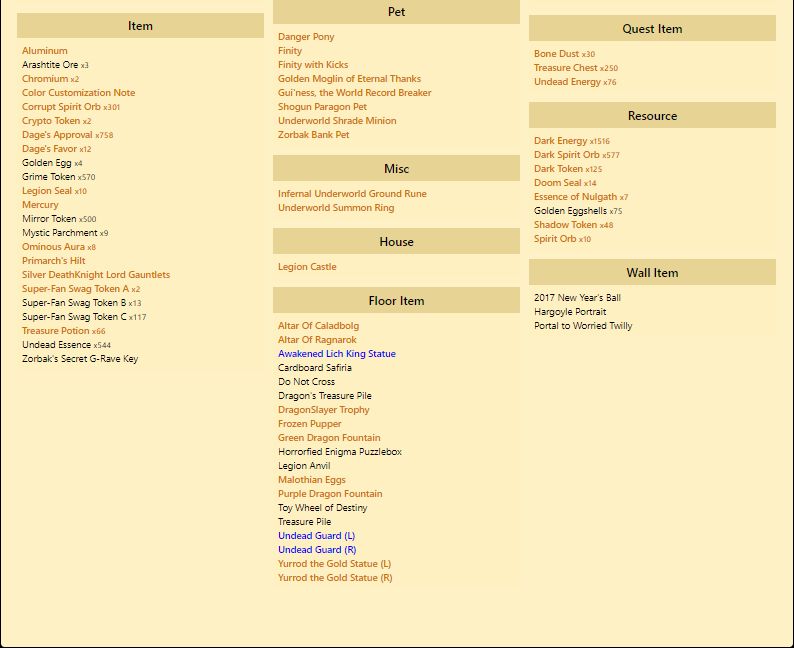Open the Bone Dust quest item link

(557, 54)
